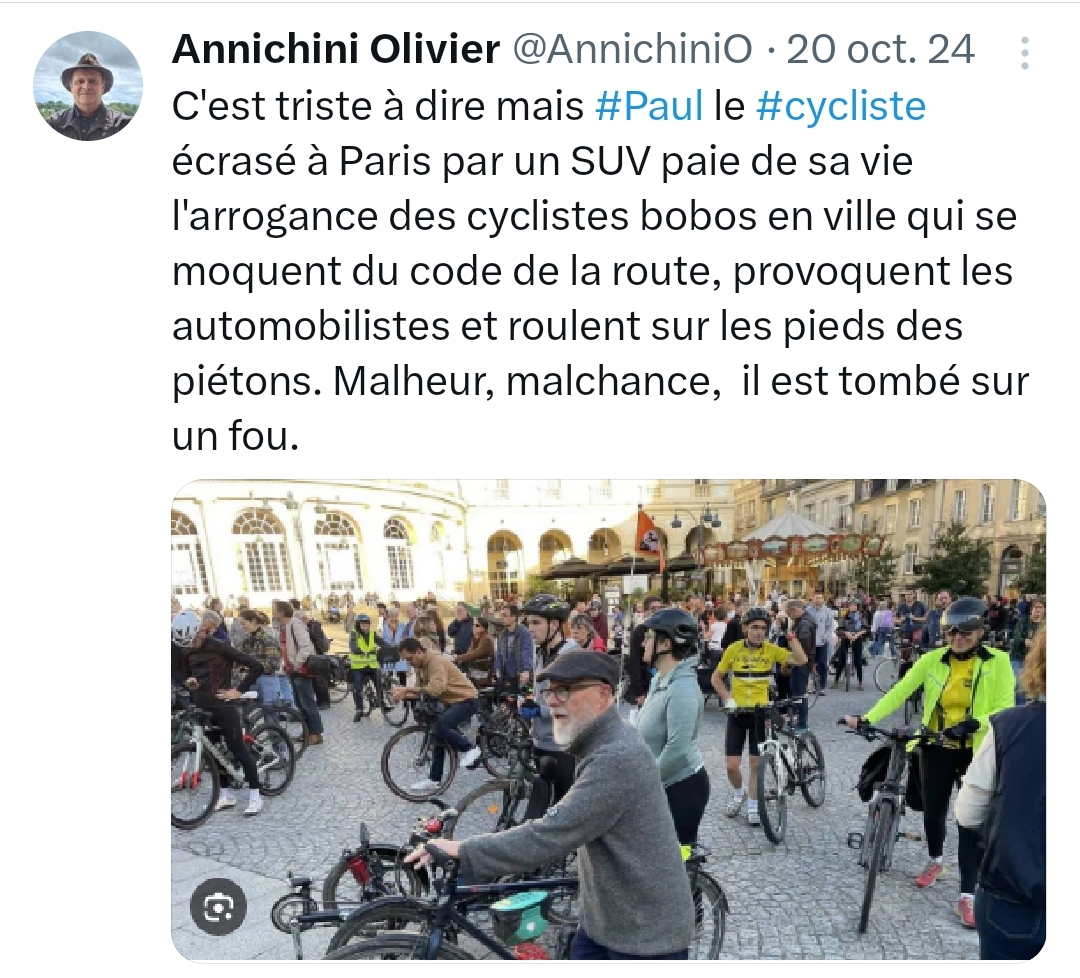
Task: Click the red light on foreground bicycle
Action: click(361, 868)
